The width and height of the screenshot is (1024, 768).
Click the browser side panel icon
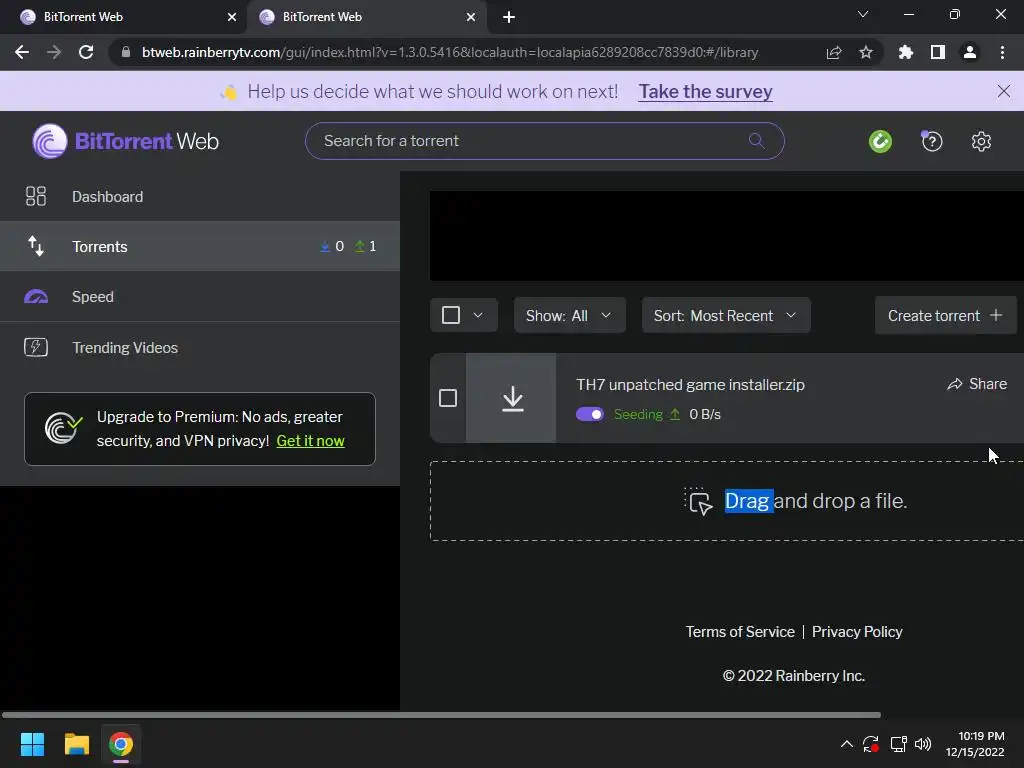(938, 52)
